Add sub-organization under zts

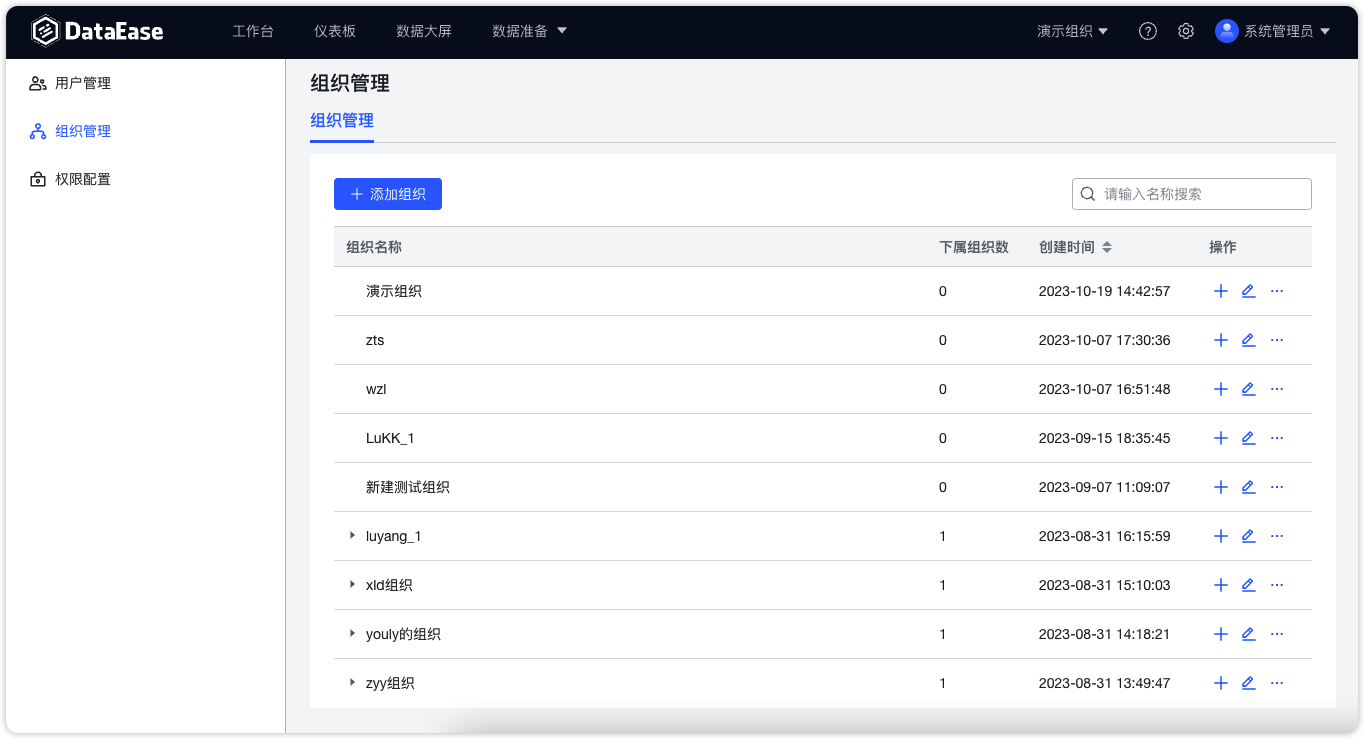click(x=1220, y=340)
